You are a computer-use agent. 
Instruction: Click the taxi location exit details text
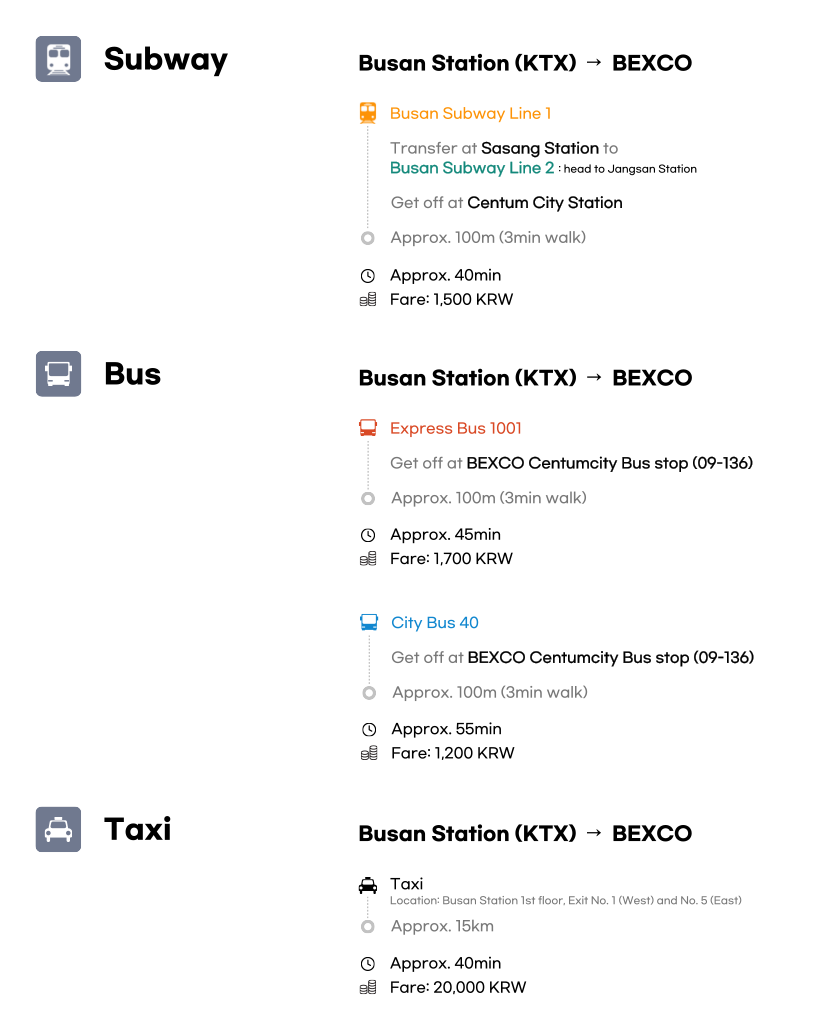point(566,900)
